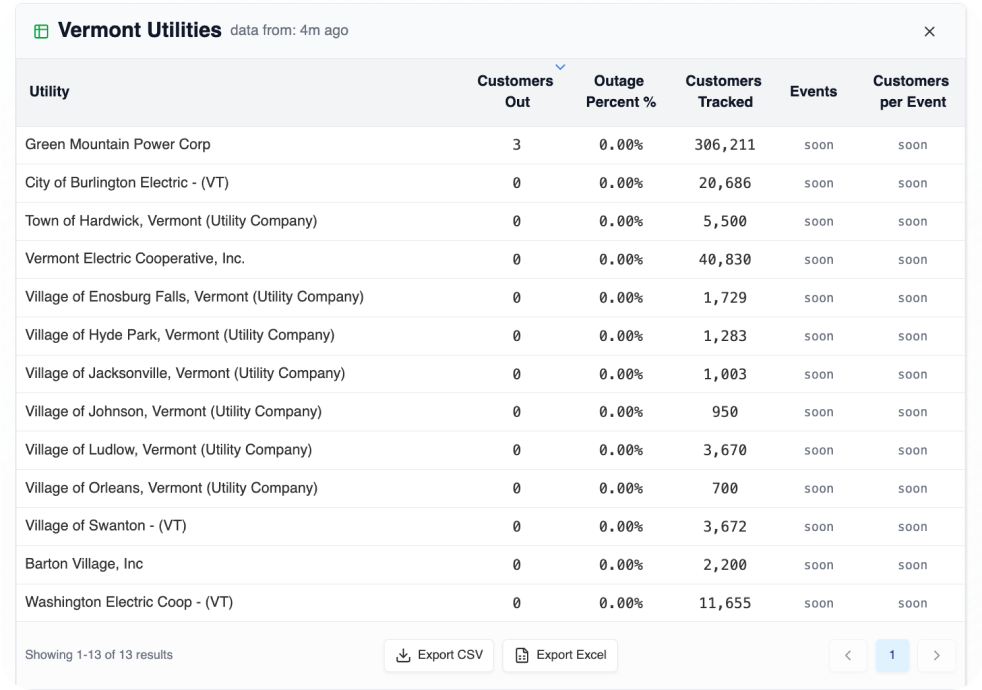Click the green table icon beside Vermont Utilities
Image resolution: width=982 pixels, height=690 pixels.
point(41,31)
